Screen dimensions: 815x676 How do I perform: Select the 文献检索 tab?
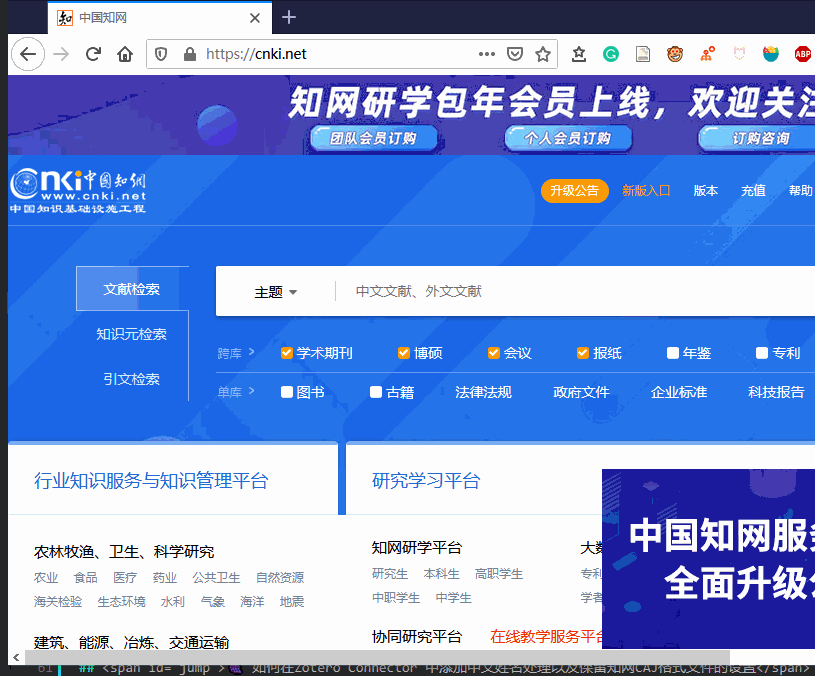click(x=132, y=289)
